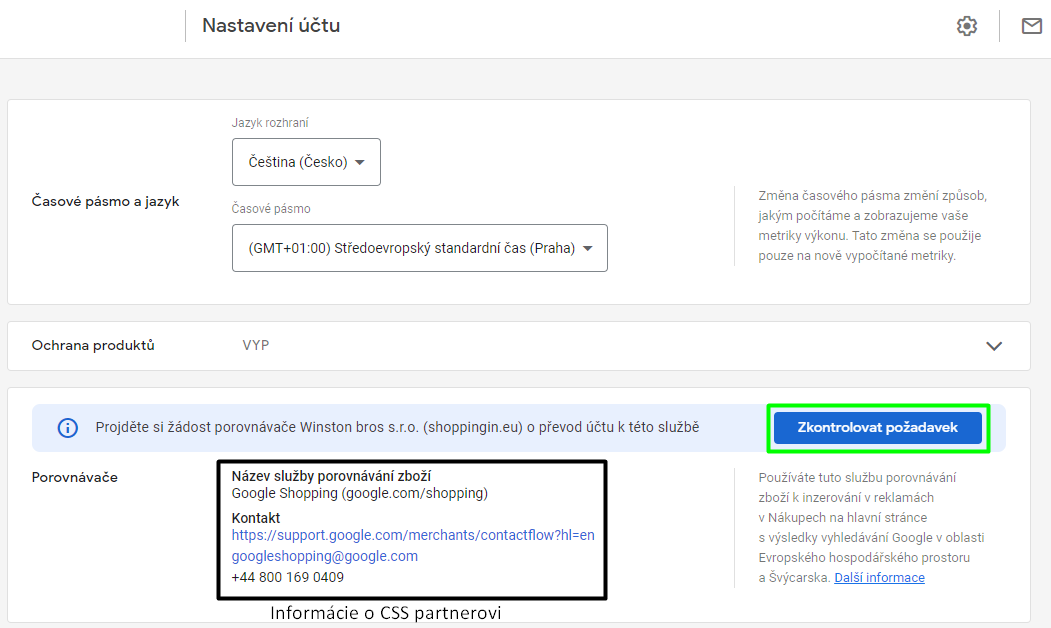The width and height of the screenshot is (1051, 628).
Task: Click the Porovnávače section label
Action: point(75,477)
